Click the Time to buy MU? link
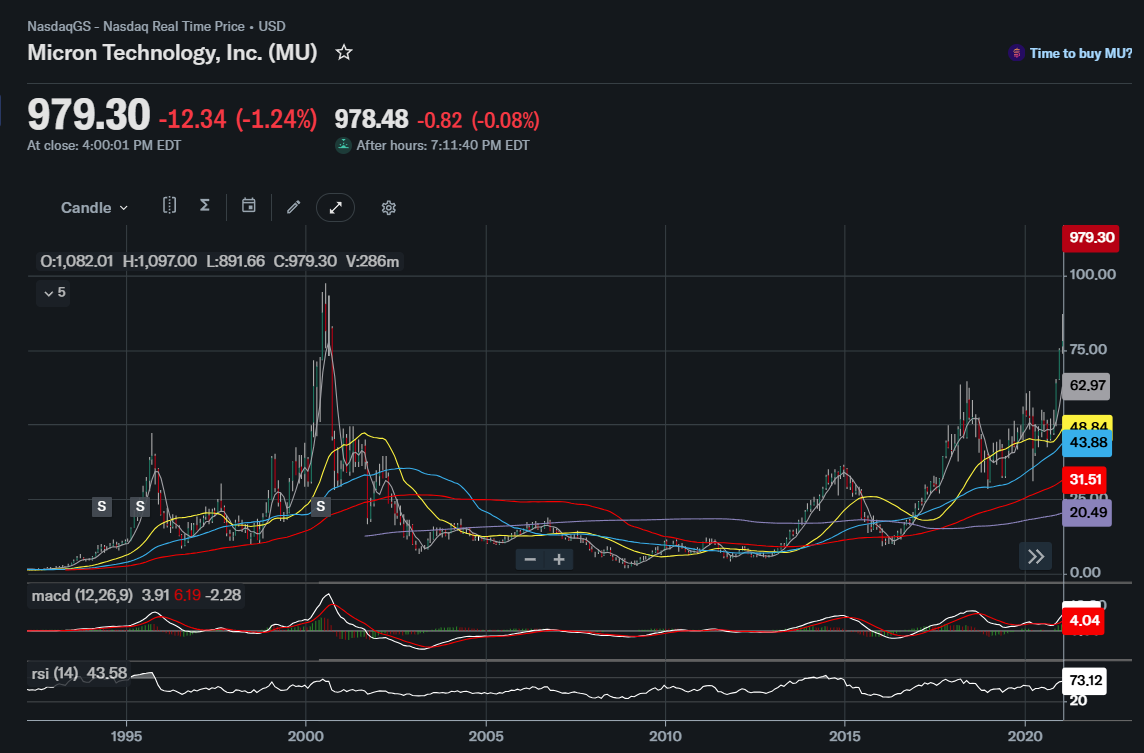Screen dimensions: 1144x753 coord(1081,53)
